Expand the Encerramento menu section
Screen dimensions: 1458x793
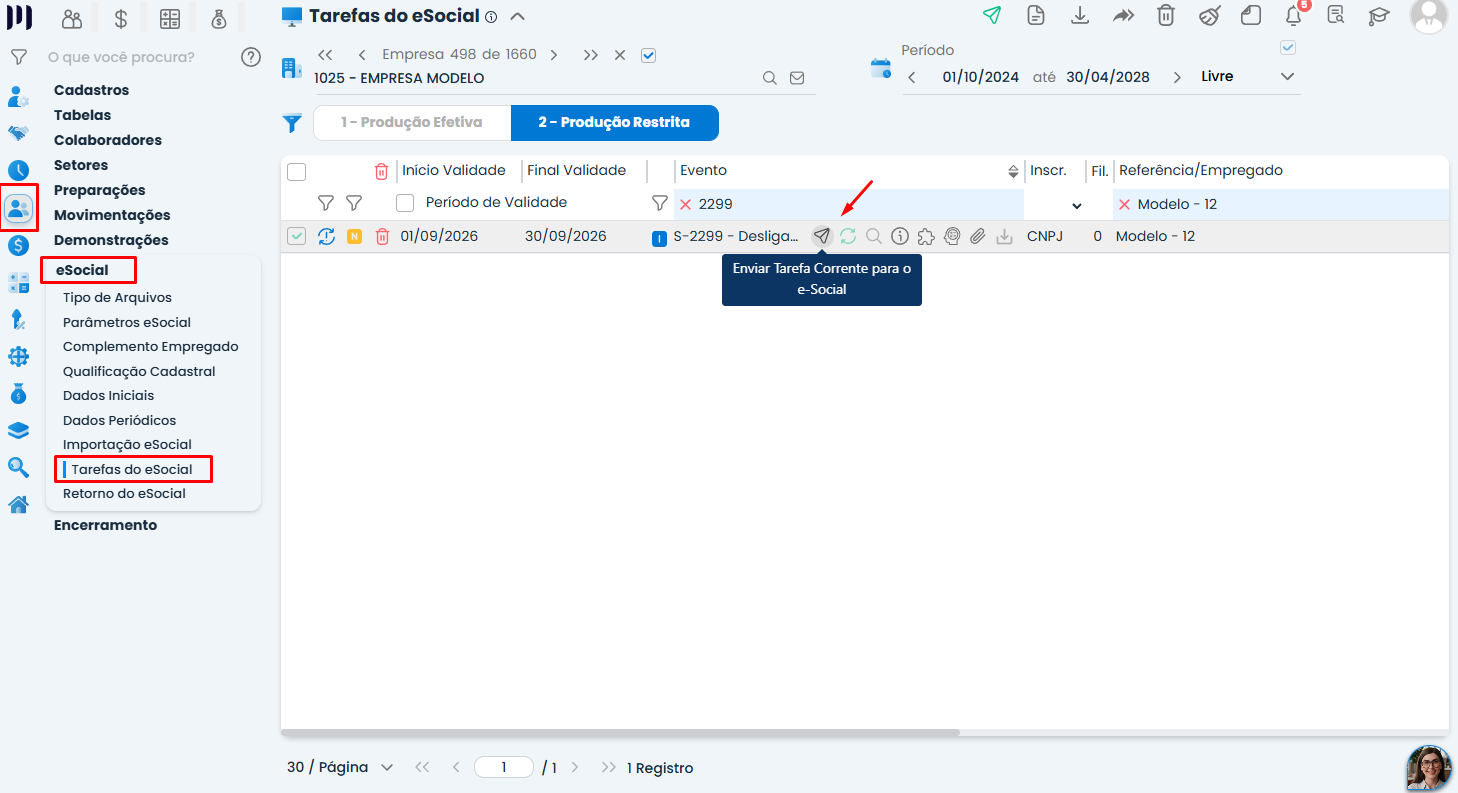click(x=105, y=525)
